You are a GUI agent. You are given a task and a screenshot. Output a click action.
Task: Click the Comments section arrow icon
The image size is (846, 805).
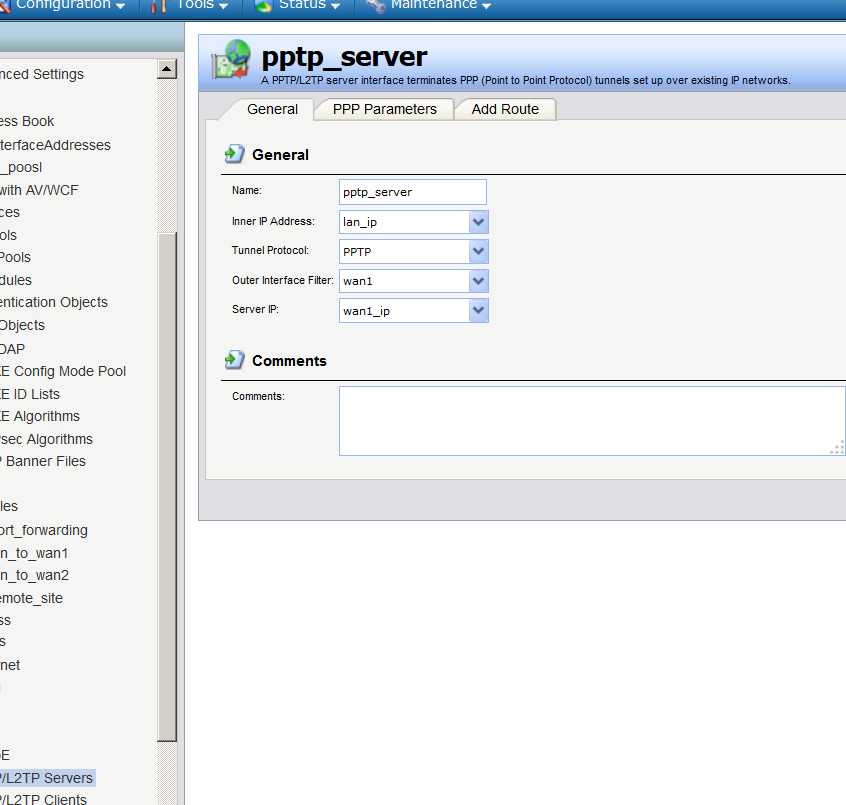tap(235, 360)
